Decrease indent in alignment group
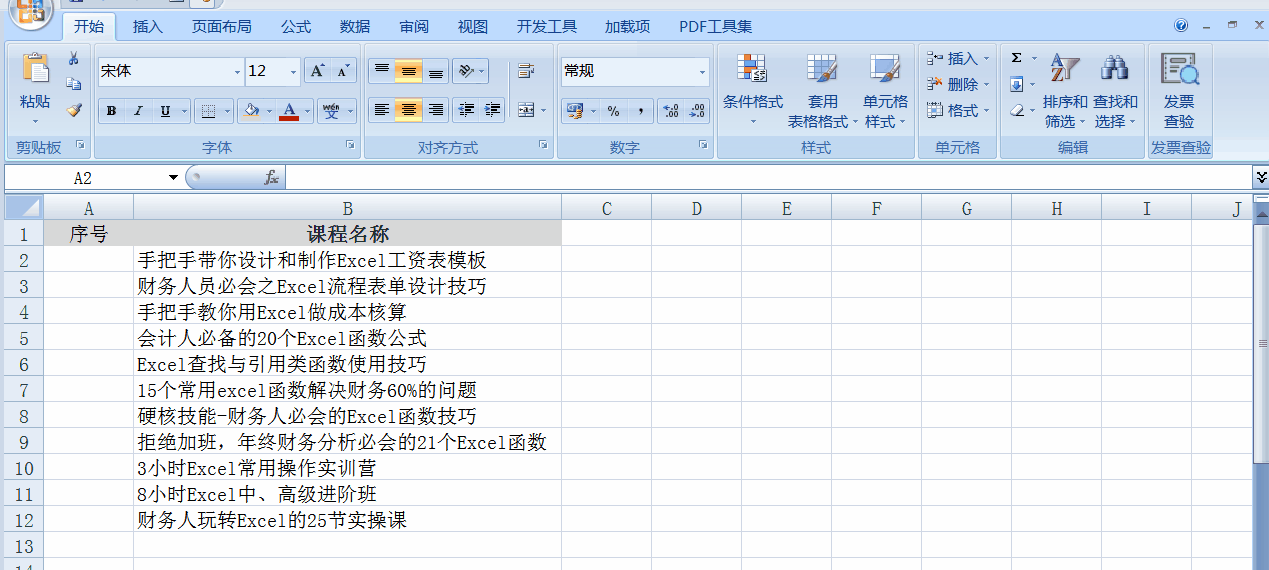1269x570 pixels. [465, 110]
